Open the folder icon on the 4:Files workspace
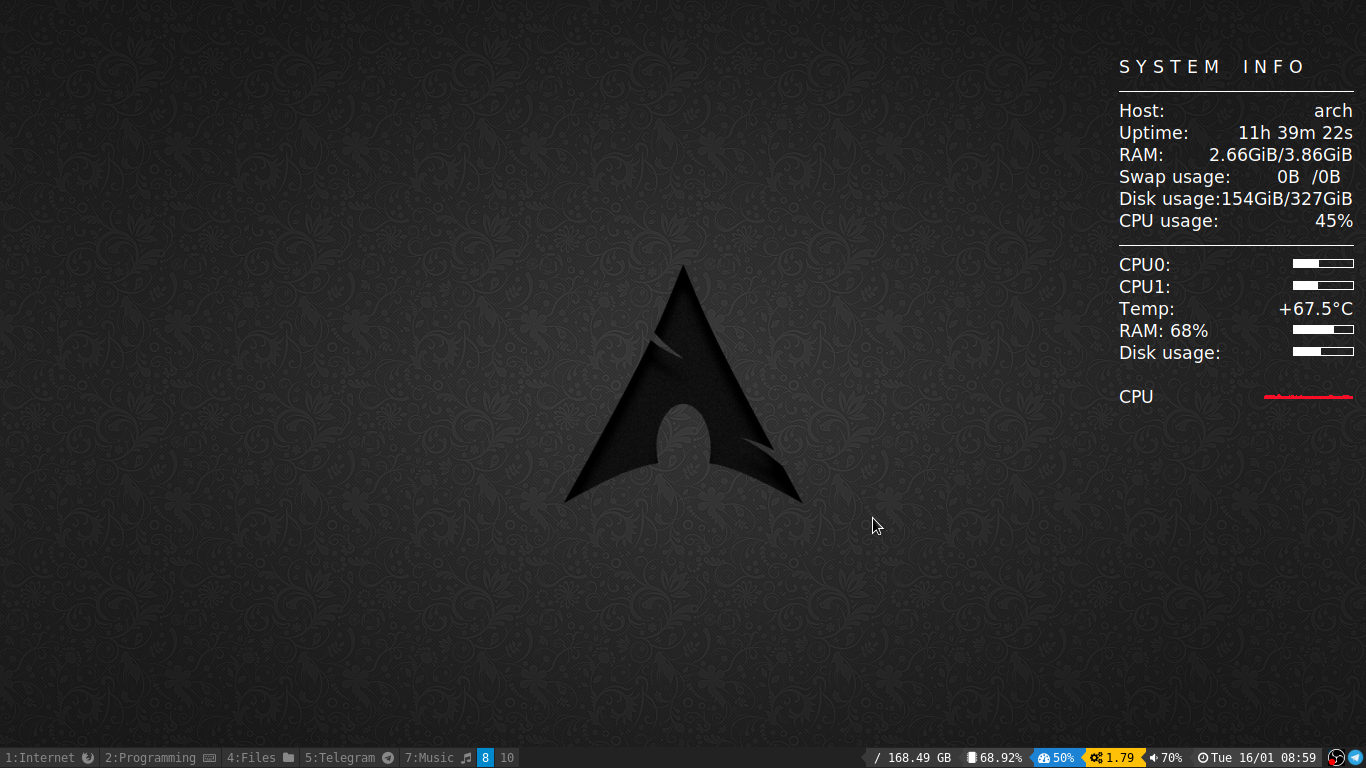1366x768 pixels. 289,757
